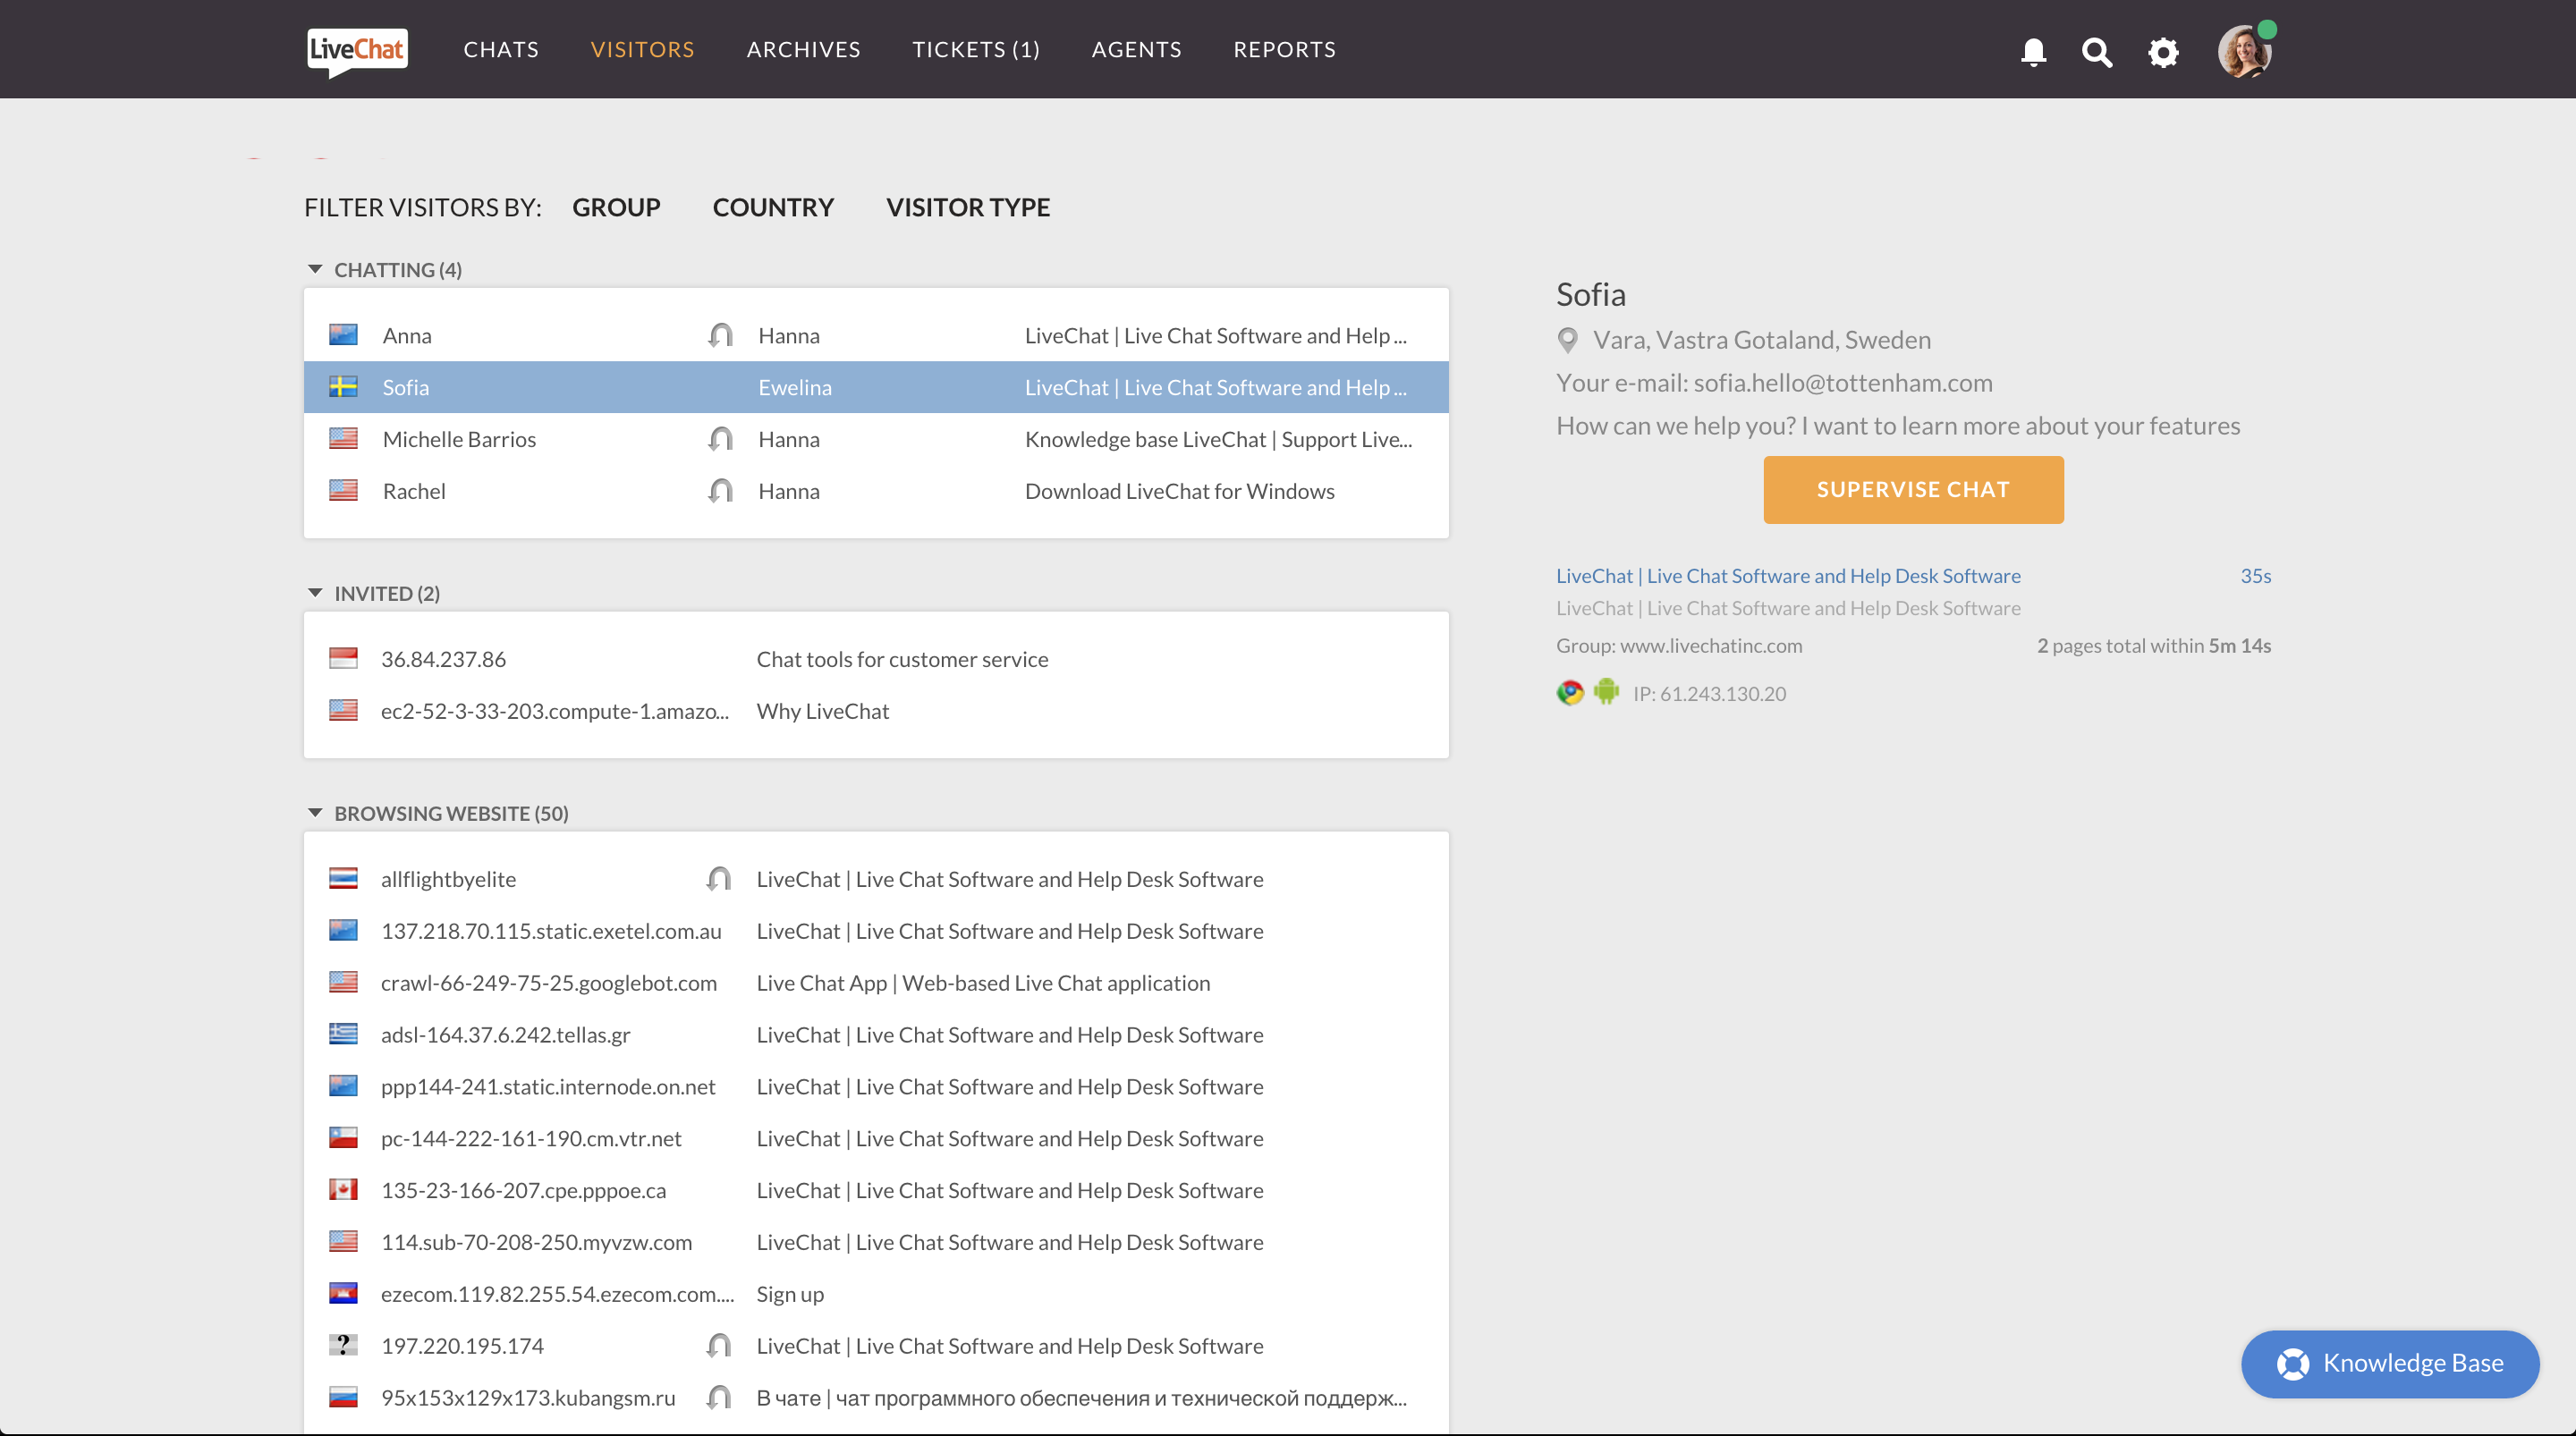
Task: Click the SUPERVISE CHAT button
Action: 1912,489
